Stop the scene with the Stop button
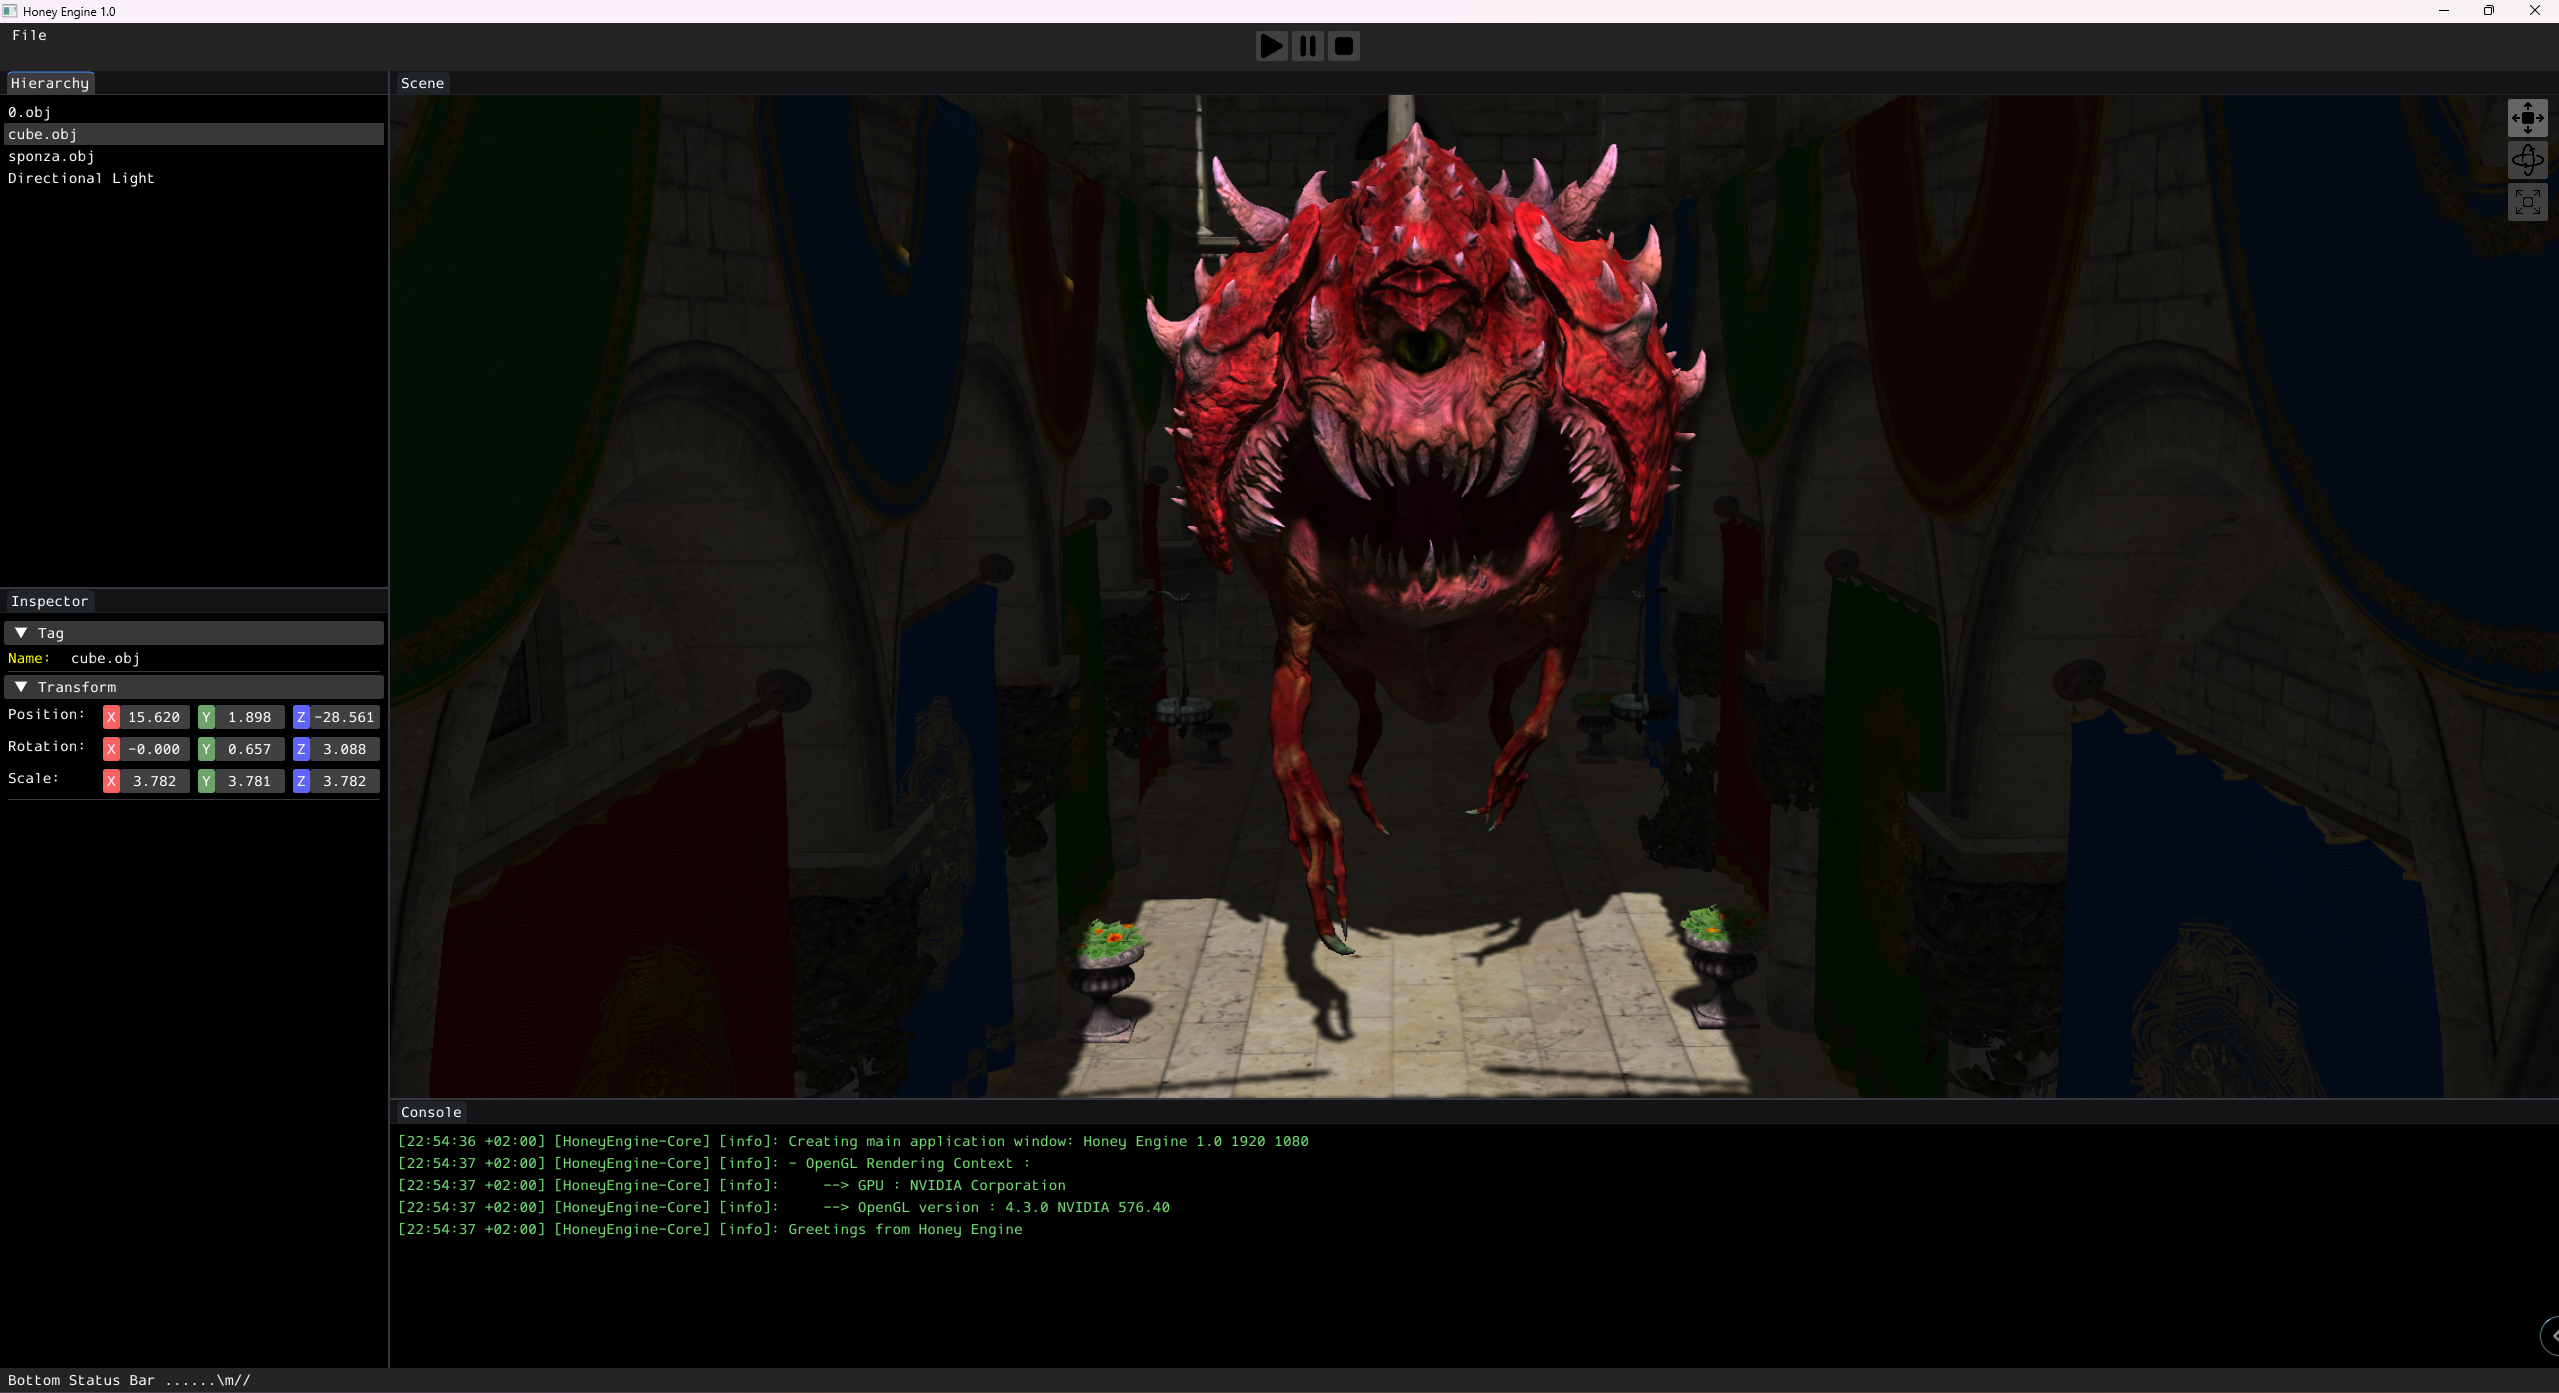 click(1343, 46)
